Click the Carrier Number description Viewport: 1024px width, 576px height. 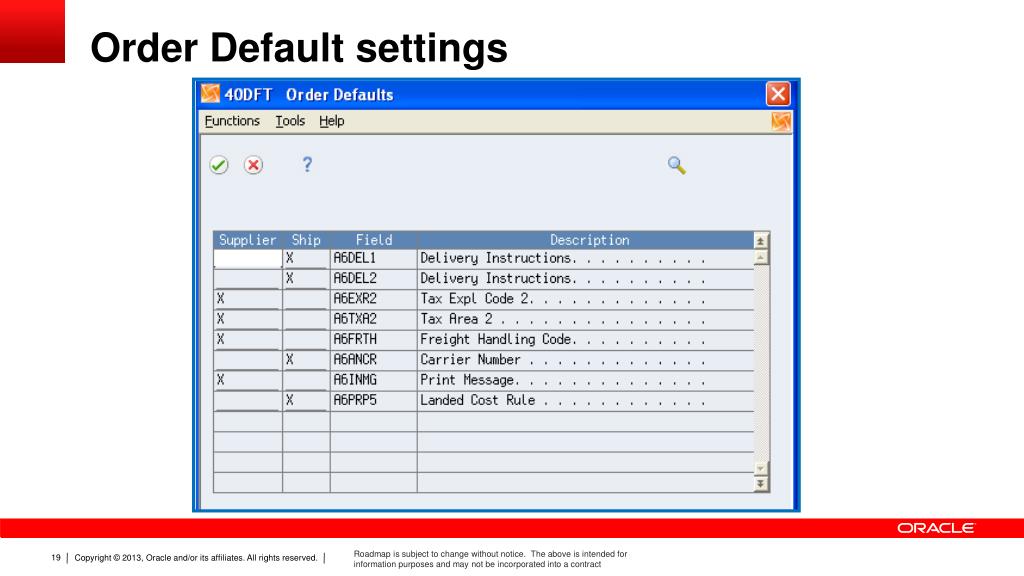coord(563,360)
